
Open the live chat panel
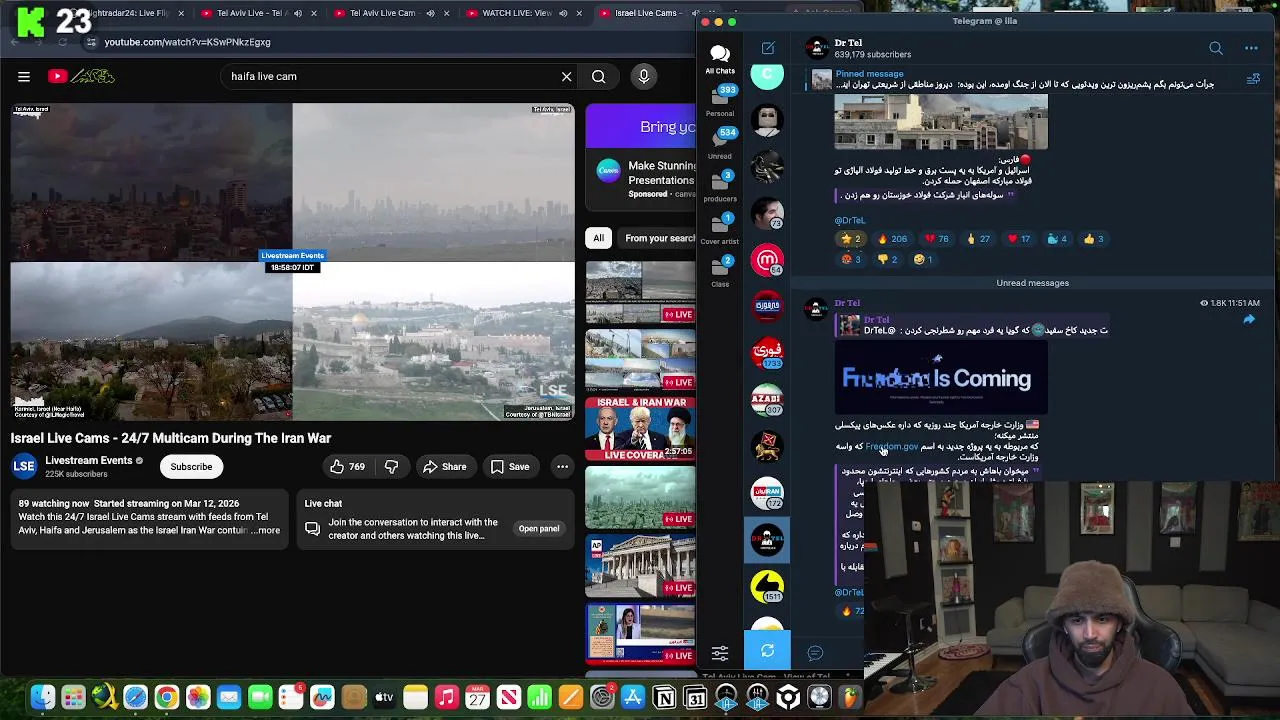[x=538, y=528]
